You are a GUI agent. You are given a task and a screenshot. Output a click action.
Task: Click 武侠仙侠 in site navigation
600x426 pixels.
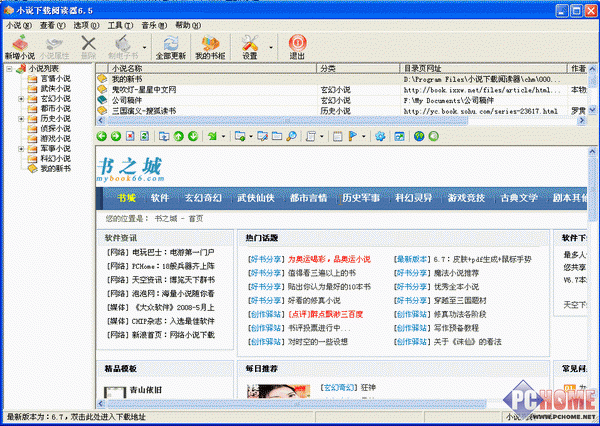click(x=256, y=198)
